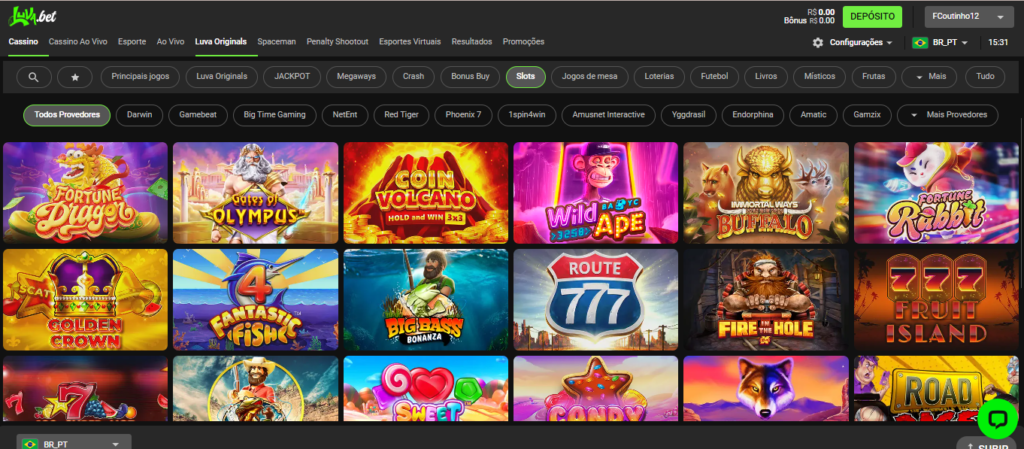Click the green DEPÓSITO button
1024x449 pixels.
coord(872,16)
